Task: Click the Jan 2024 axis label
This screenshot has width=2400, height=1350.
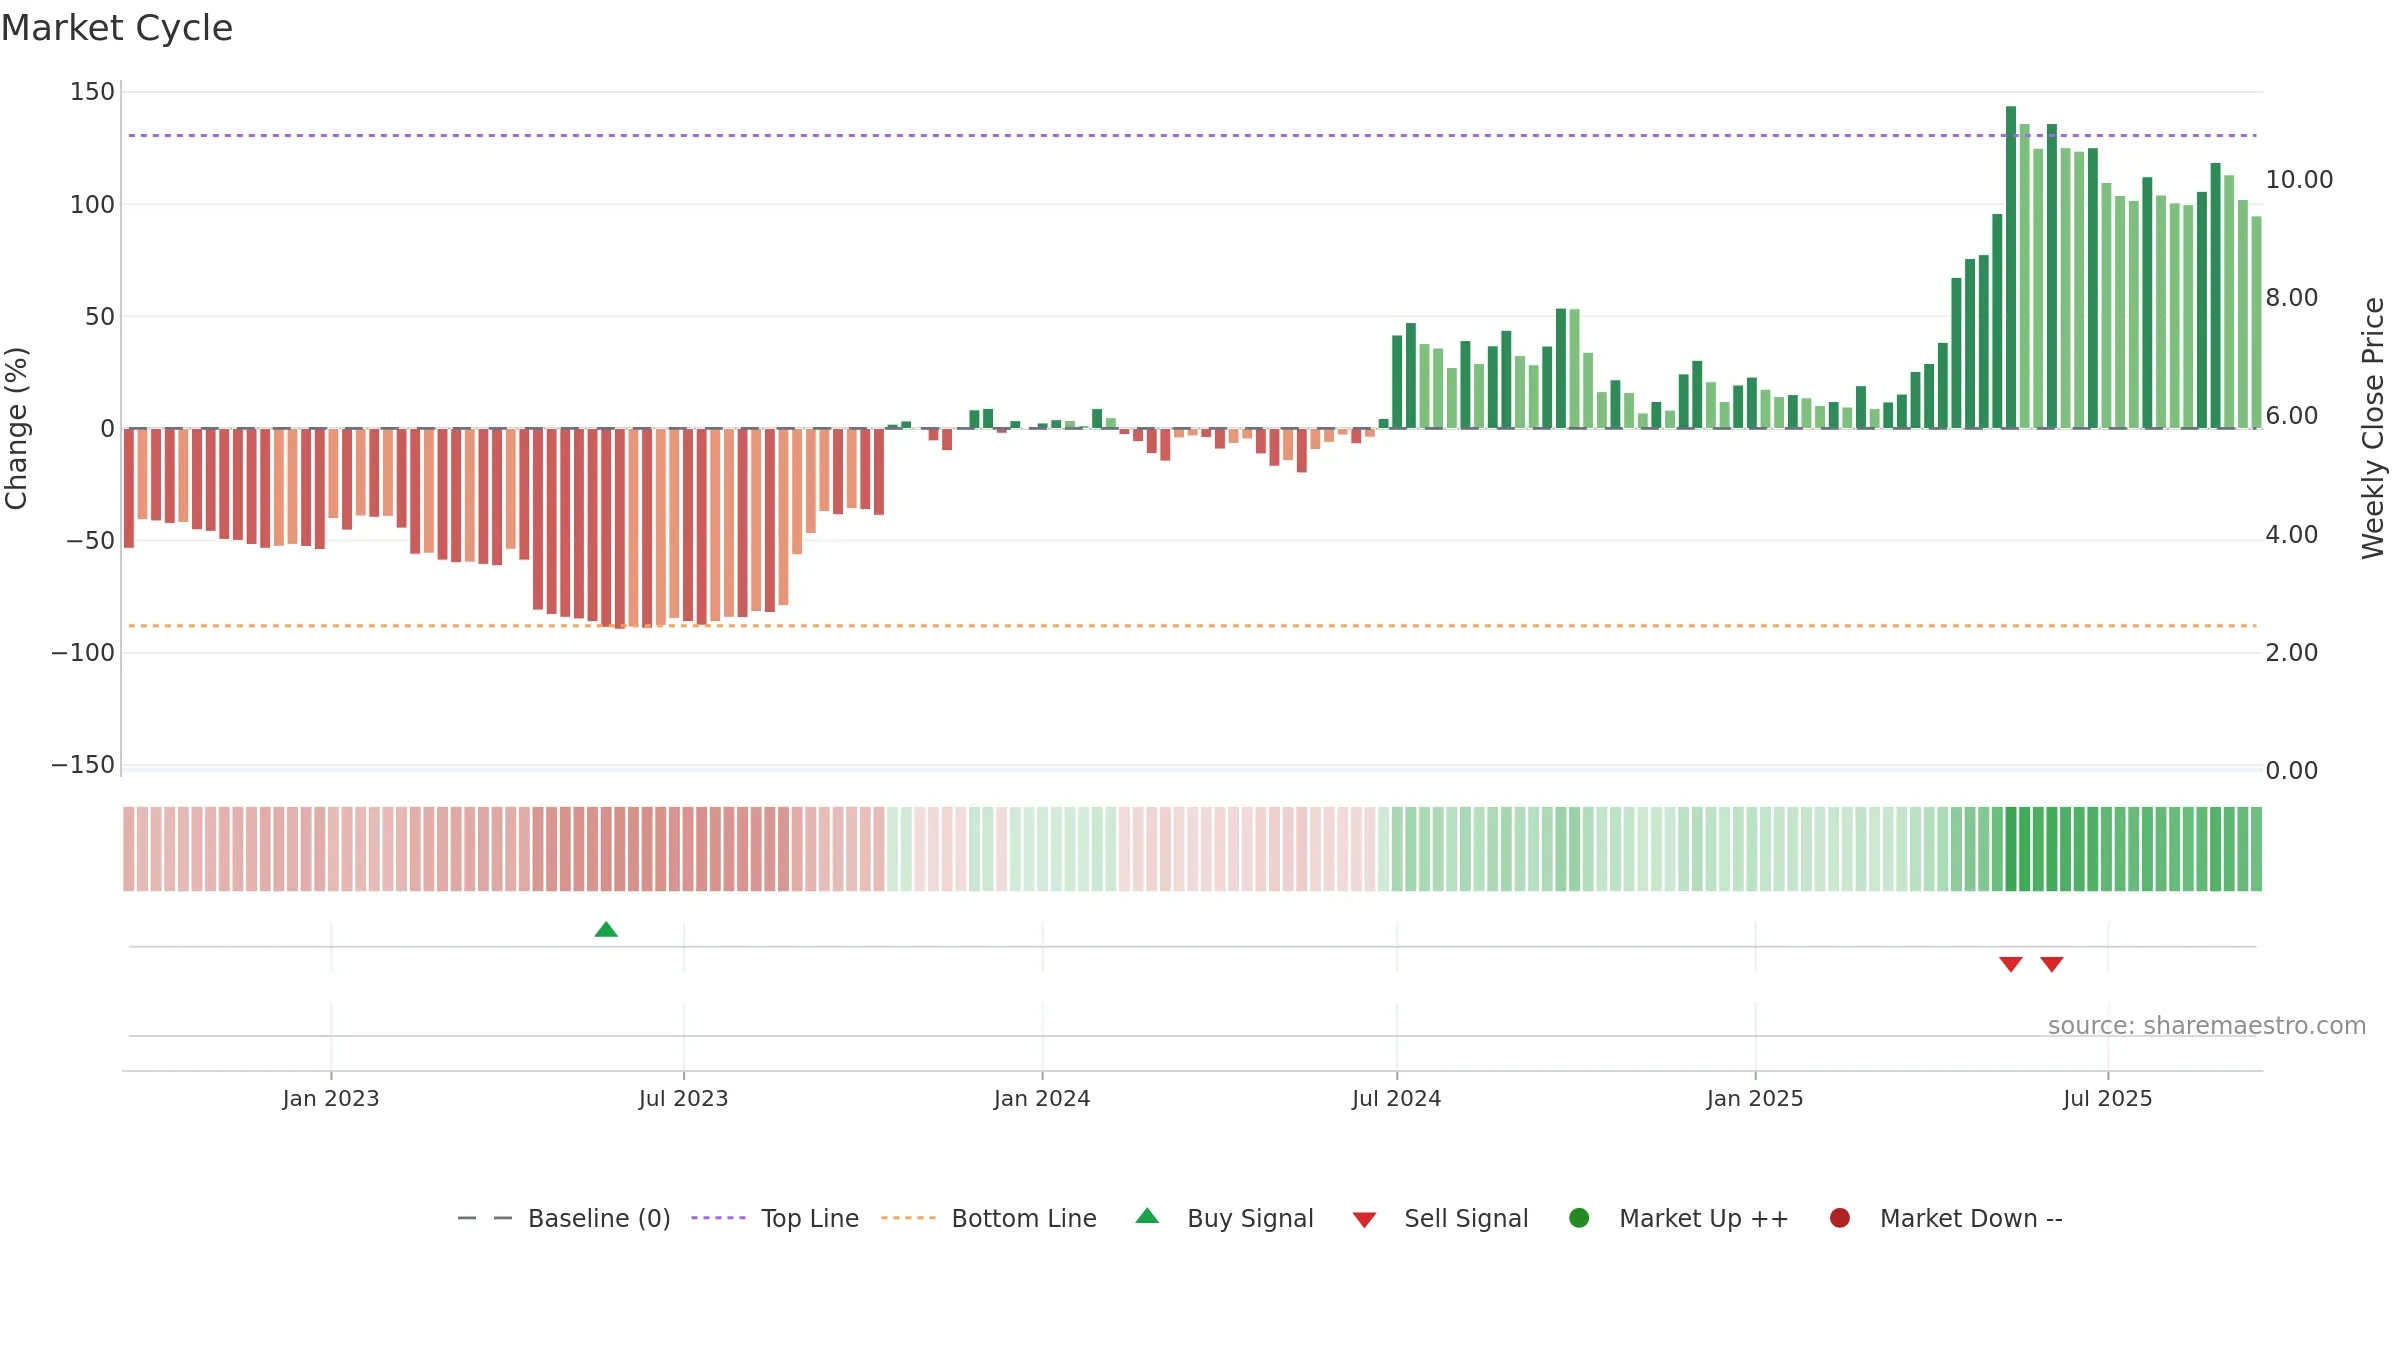Action: point(1042,1099)
